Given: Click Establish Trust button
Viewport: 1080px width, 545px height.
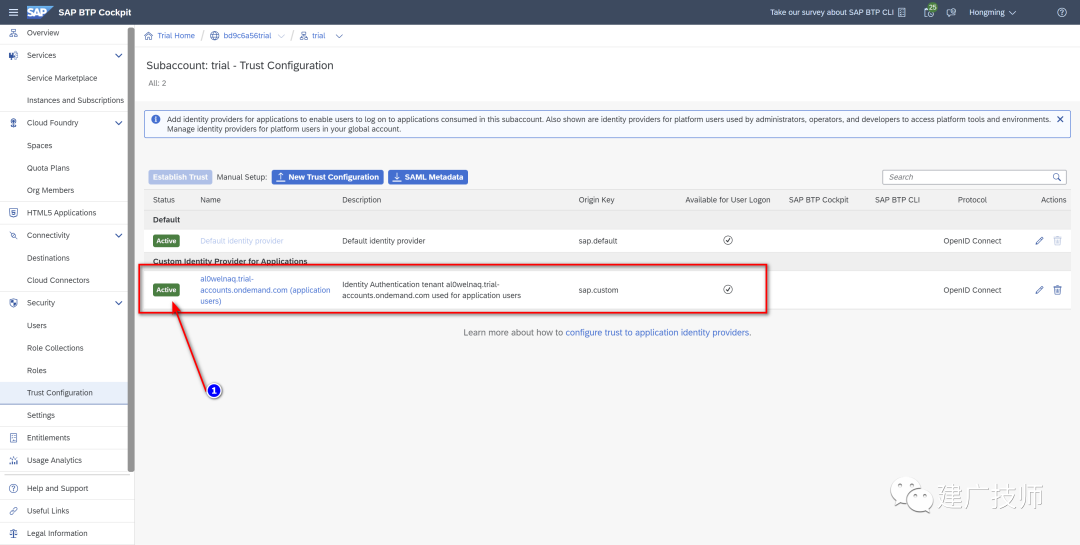Looking at the screenshot, I should point(180,177).
